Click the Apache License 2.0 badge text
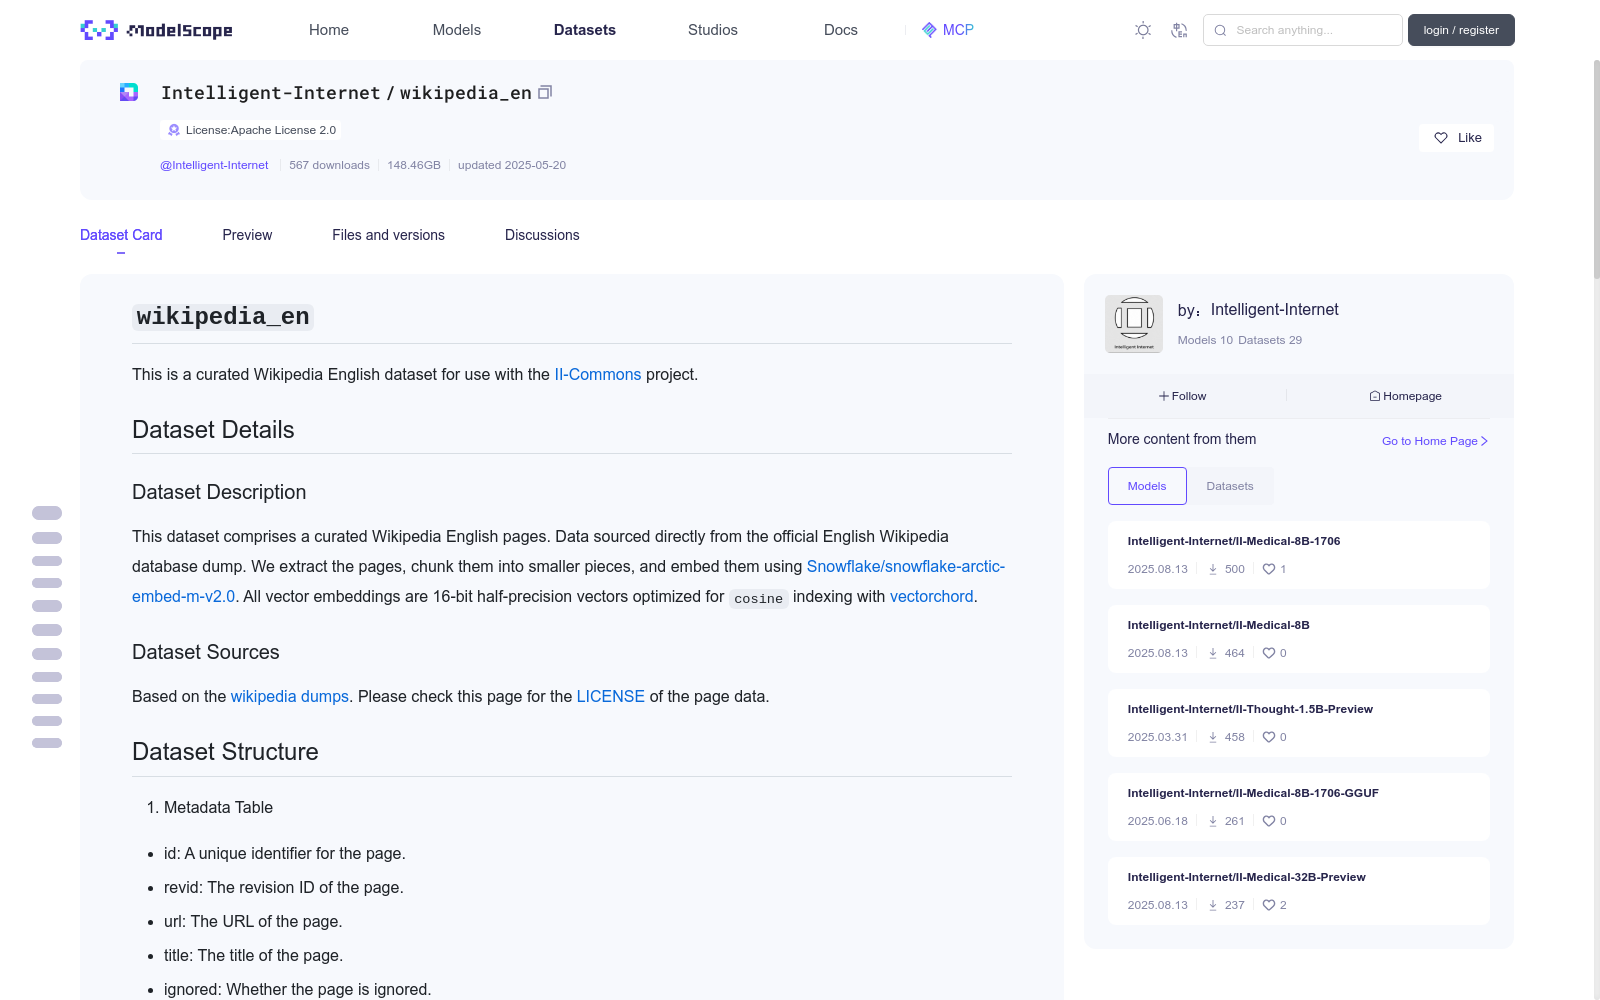Screen dimensions: 1600x1000 261,130
